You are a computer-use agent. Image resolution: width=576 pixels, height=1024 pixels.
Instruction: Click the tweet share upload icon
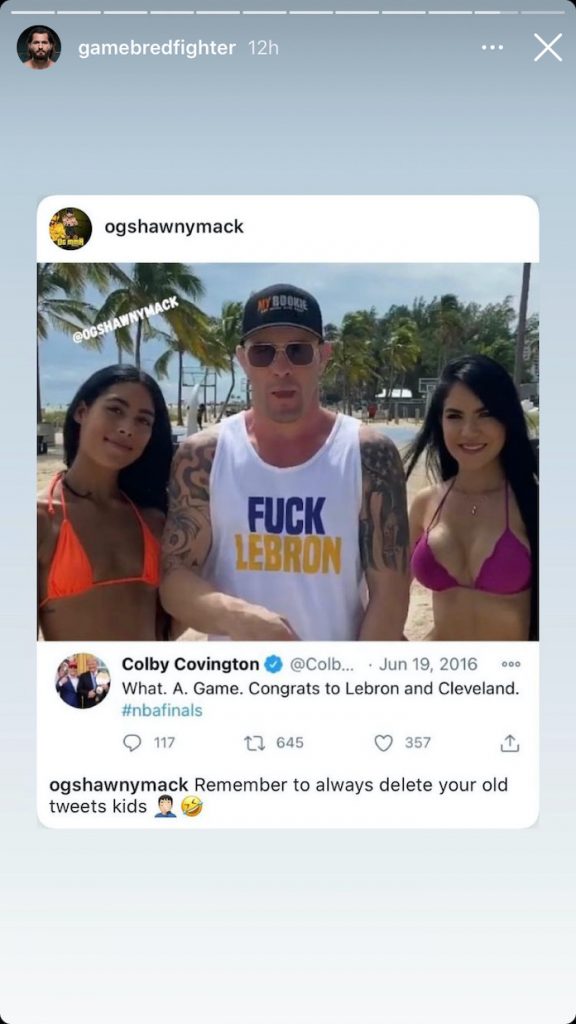point(509,743)
